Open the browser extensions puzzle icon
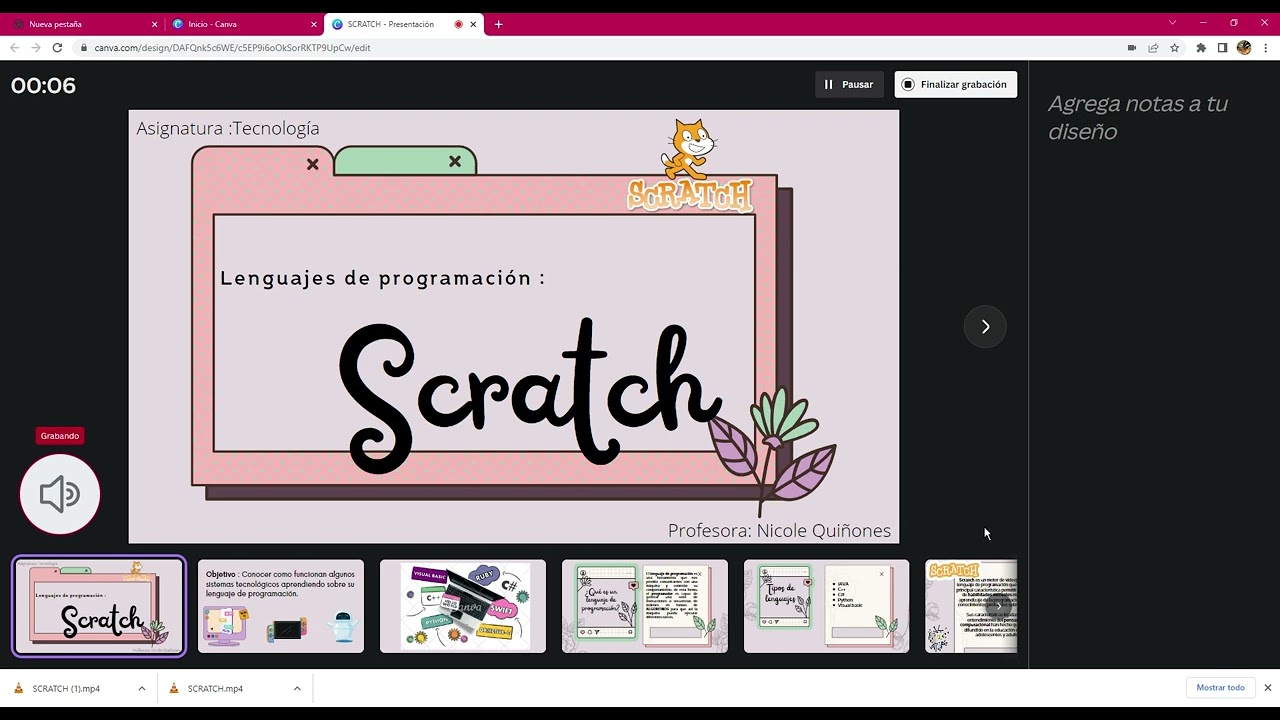Screen dimensions: 1280x720 (1201, 47)
